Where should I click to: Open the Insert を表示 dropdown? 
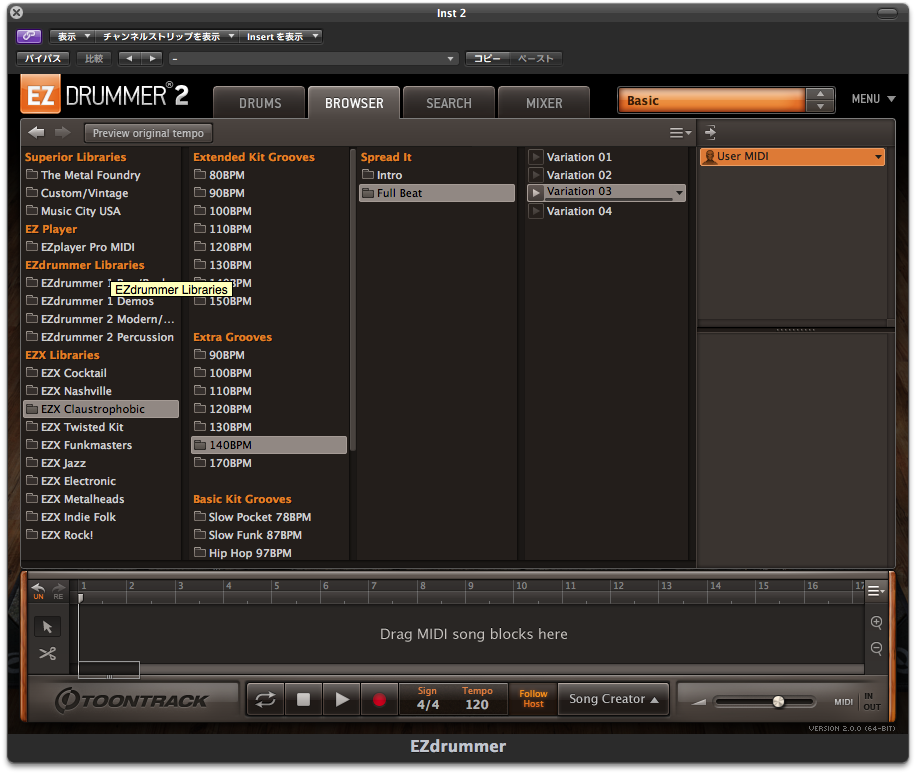281,36
